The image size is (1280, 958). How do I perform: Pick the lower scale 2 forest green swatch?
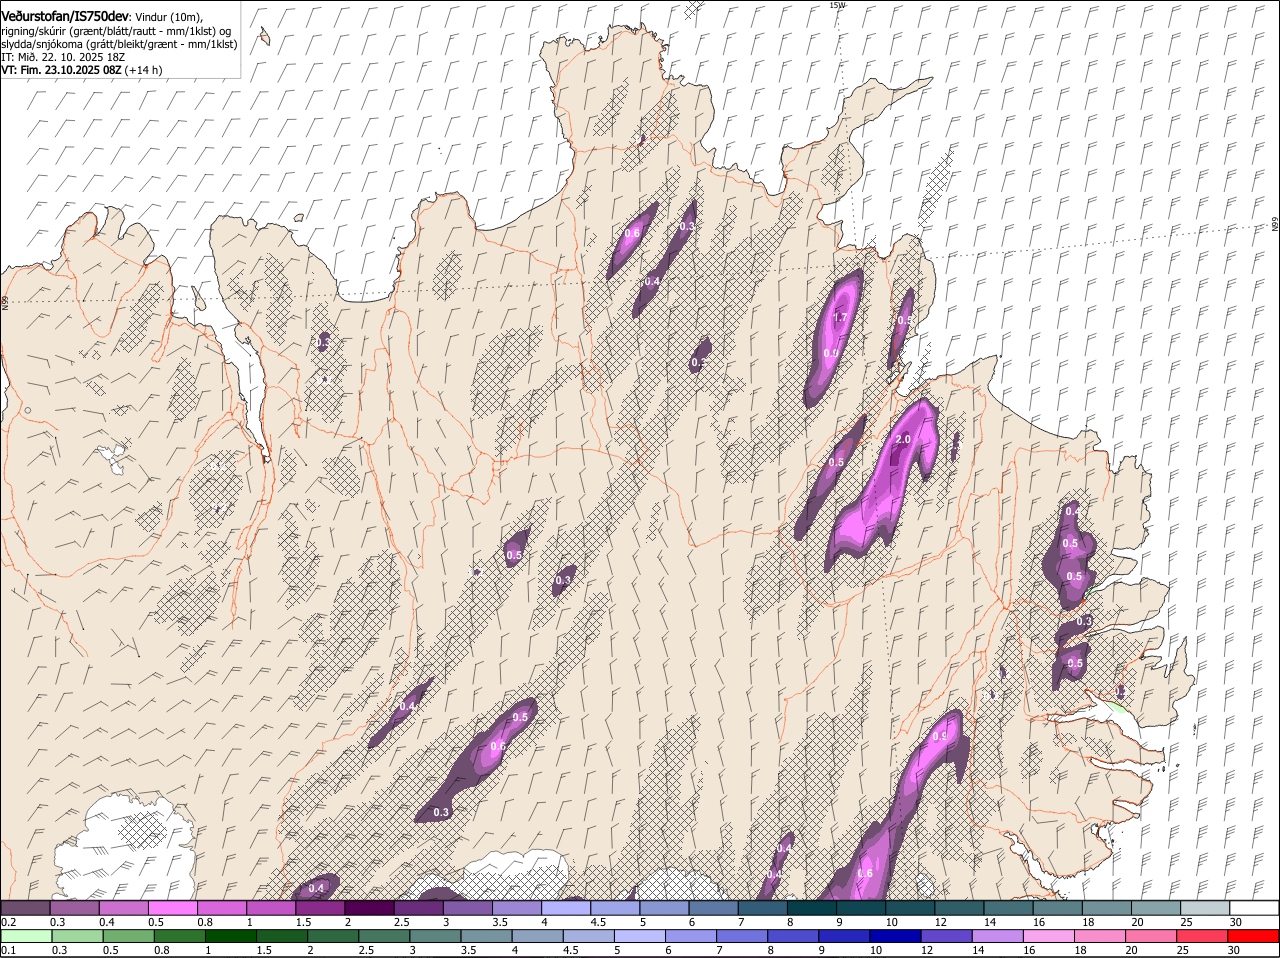pyautogui.click(x=332, y=937)
